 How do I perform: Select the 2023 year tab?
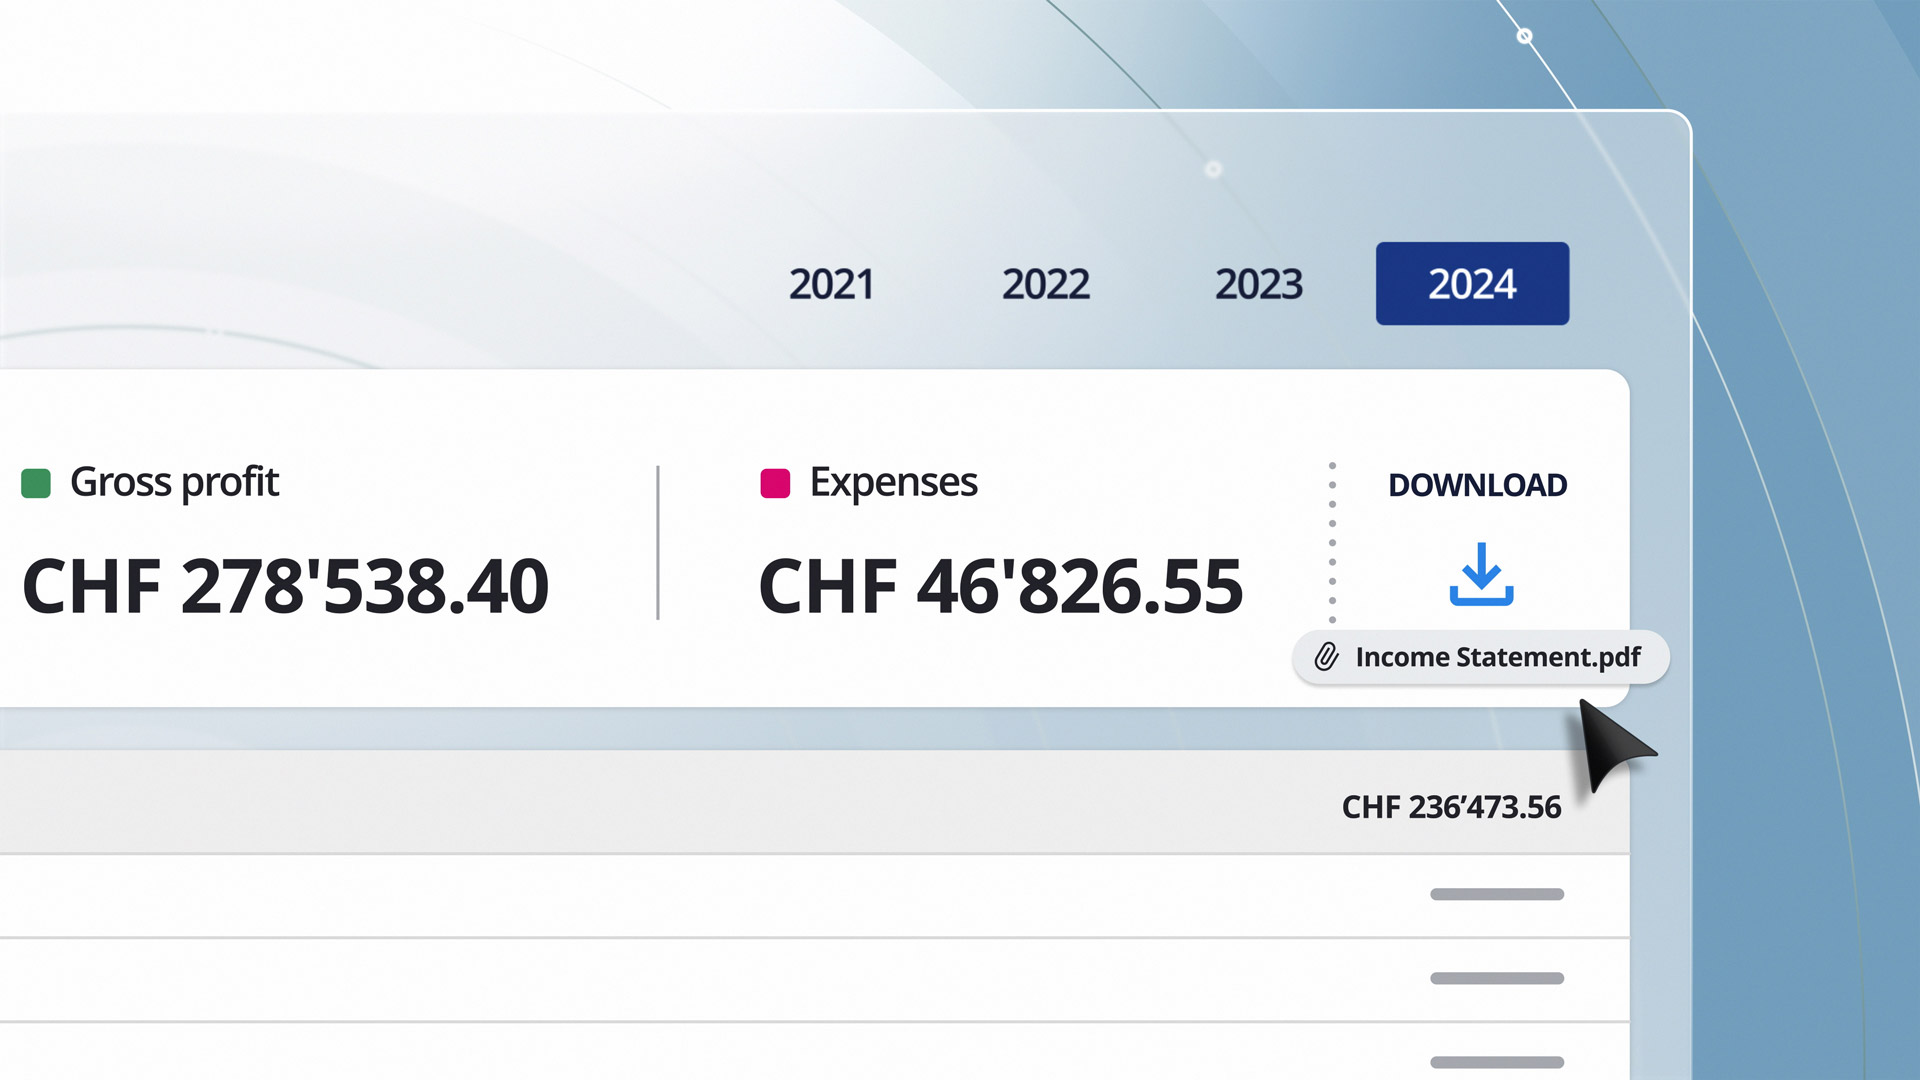pyautogui.click(x=1258, y=284)
